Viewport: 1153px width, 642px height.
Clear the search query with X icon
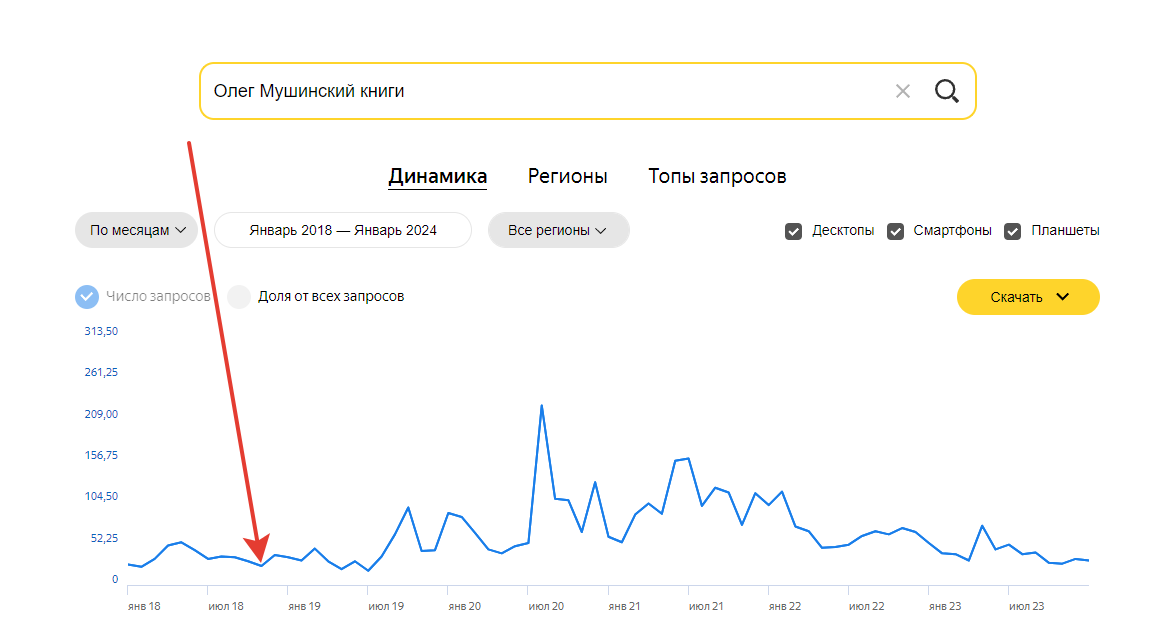point(903,92)
